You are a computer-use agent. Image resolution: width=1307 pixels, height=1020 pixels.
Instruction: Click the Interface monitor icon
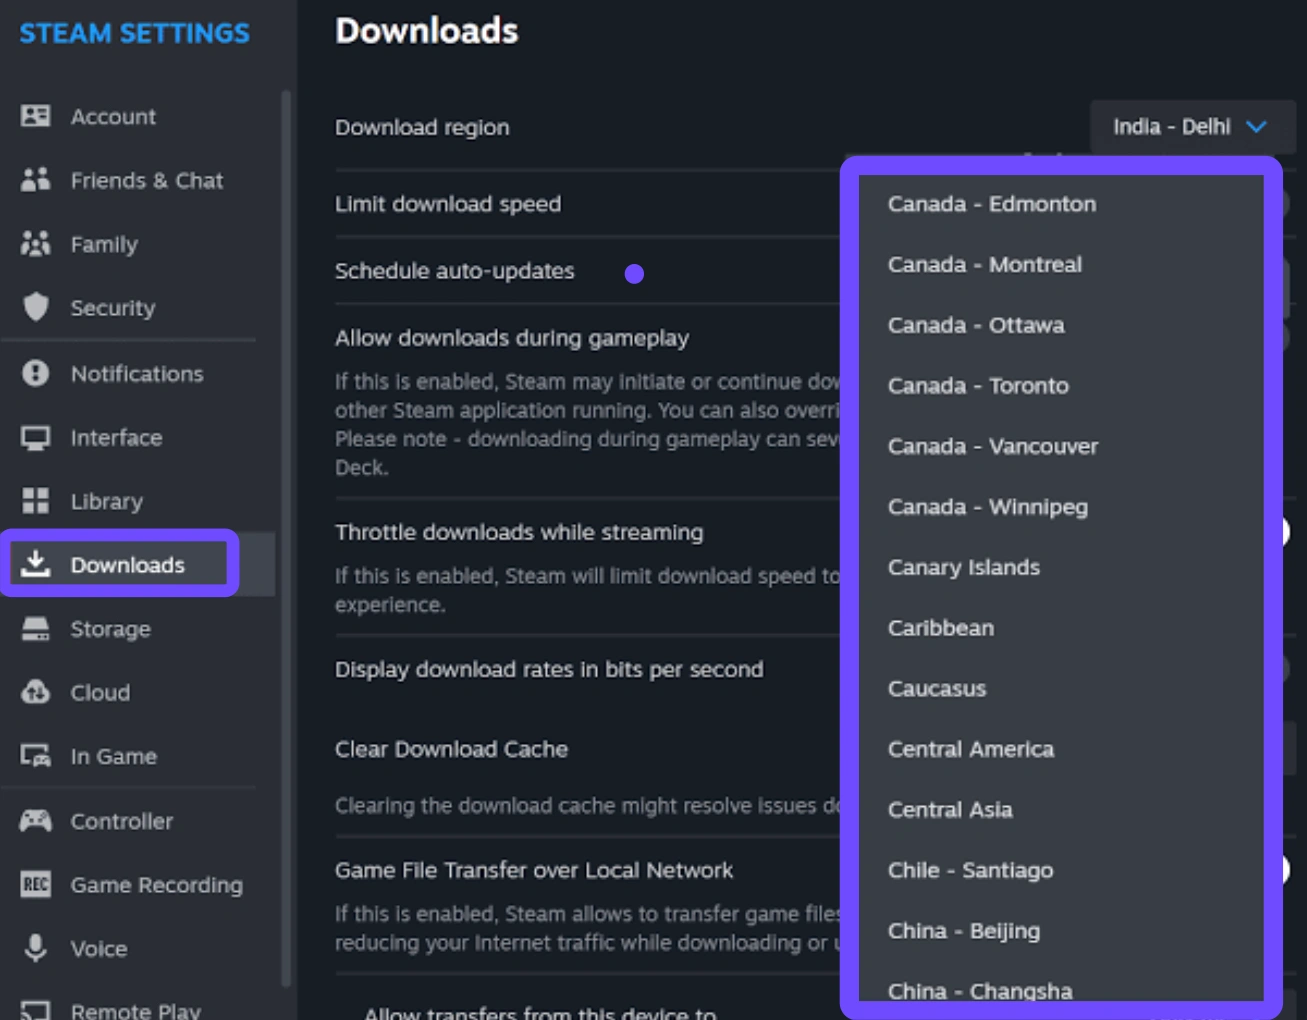[36, 438]
